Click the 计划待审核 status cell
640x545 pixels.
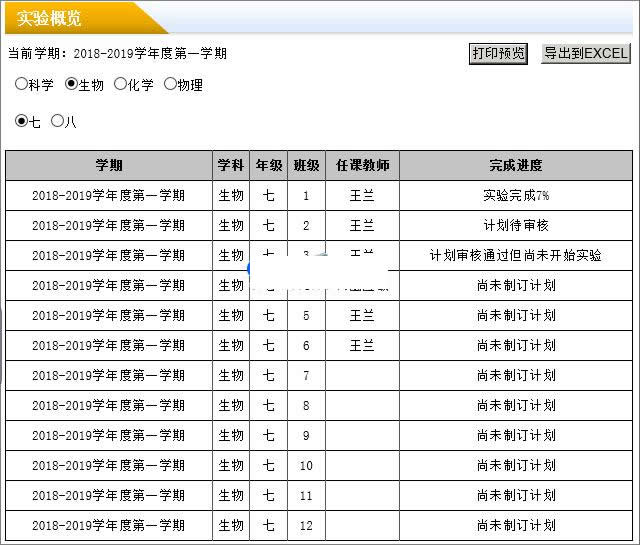516,225
